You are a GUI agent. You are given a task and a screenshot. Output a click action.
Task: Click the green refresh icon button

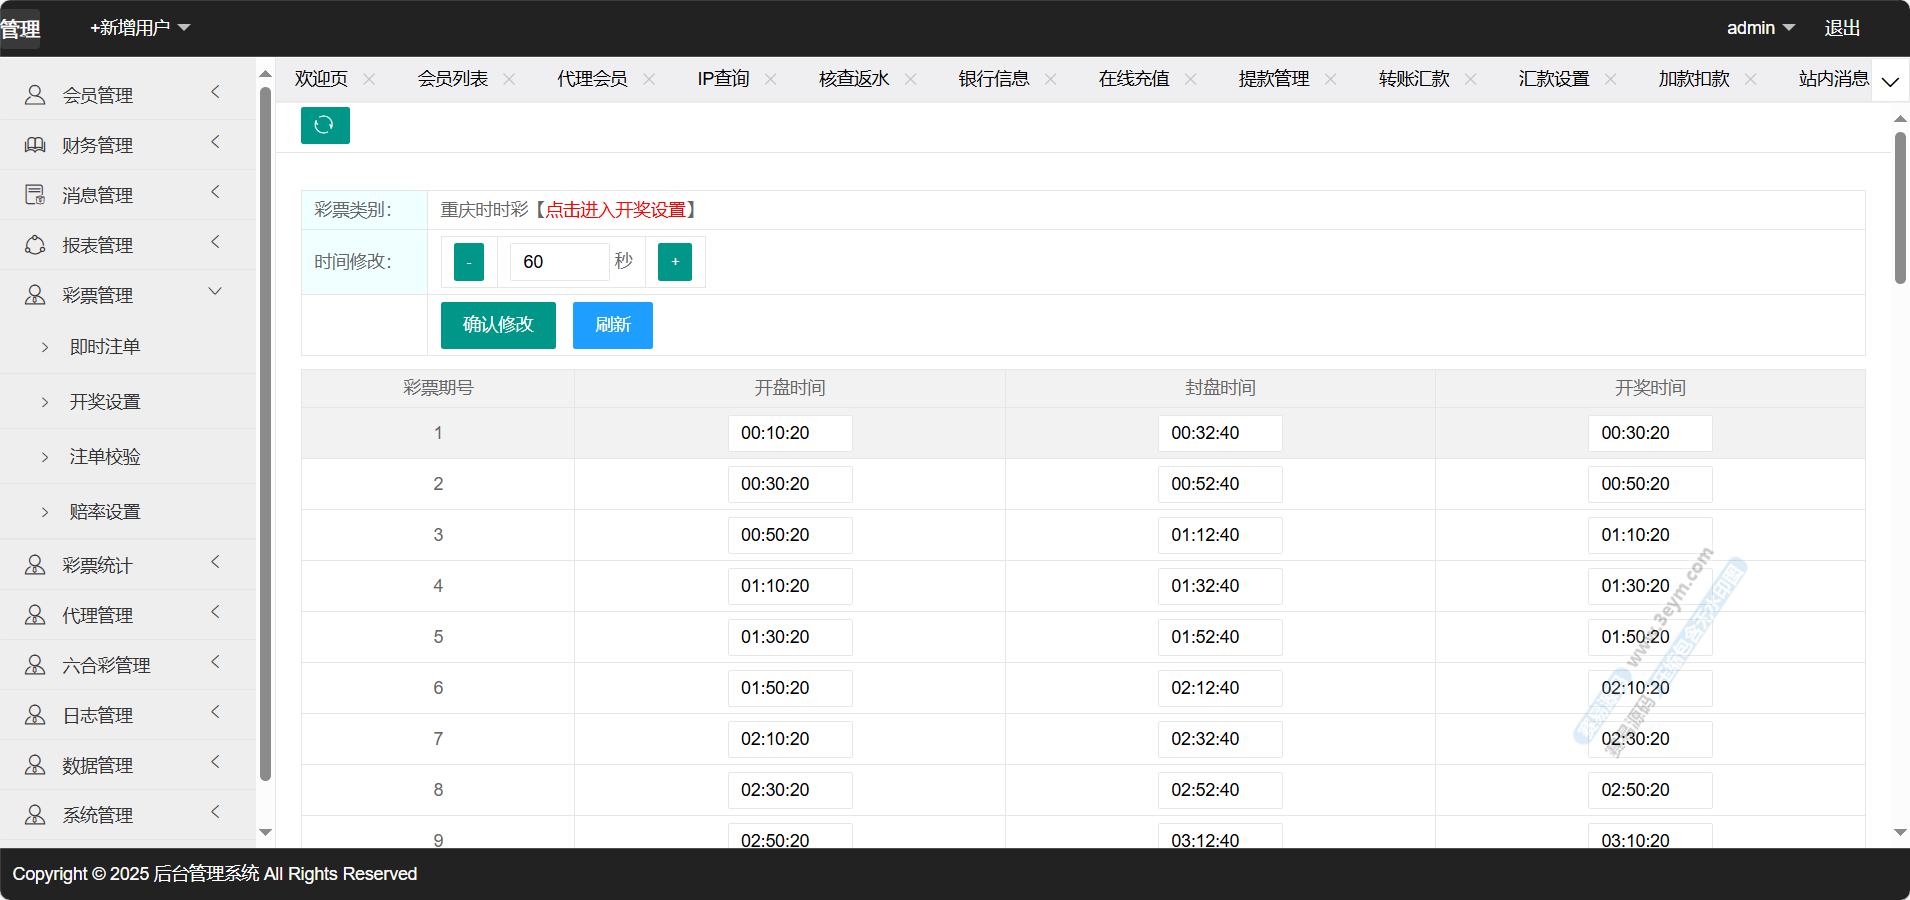point(325,125)
